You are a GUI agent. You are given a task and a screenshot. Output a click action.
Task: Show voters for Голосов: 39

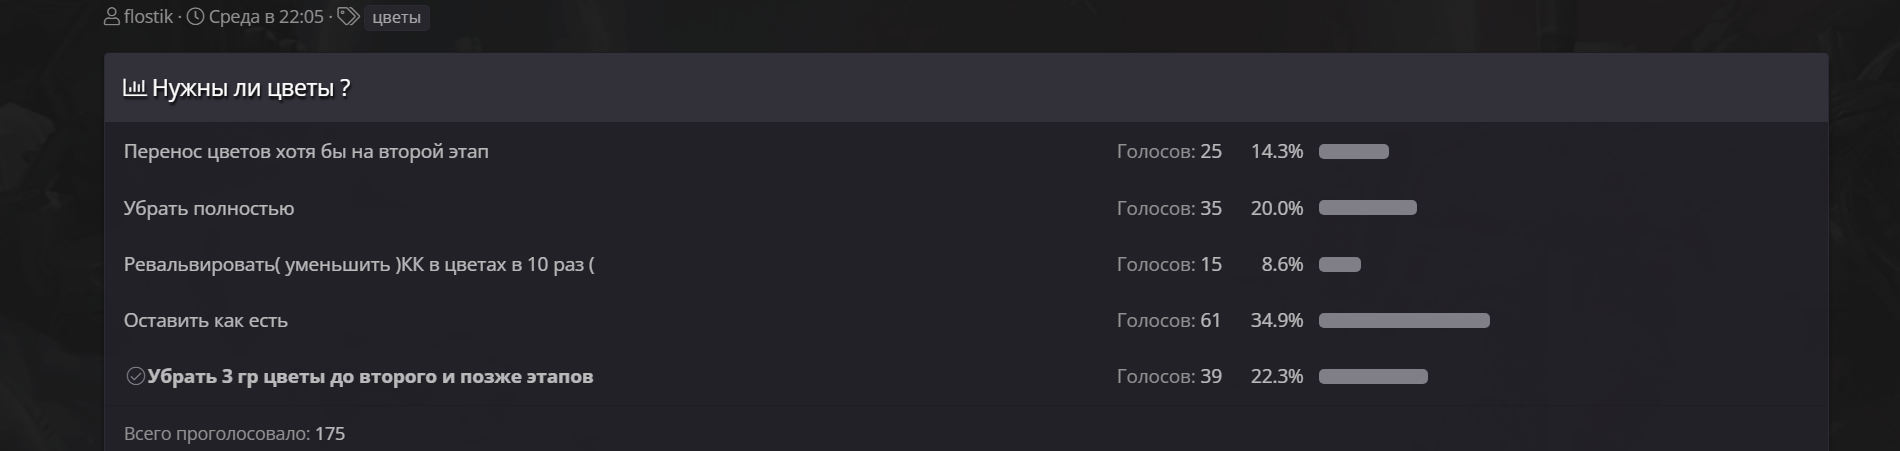pos(1169,377)
